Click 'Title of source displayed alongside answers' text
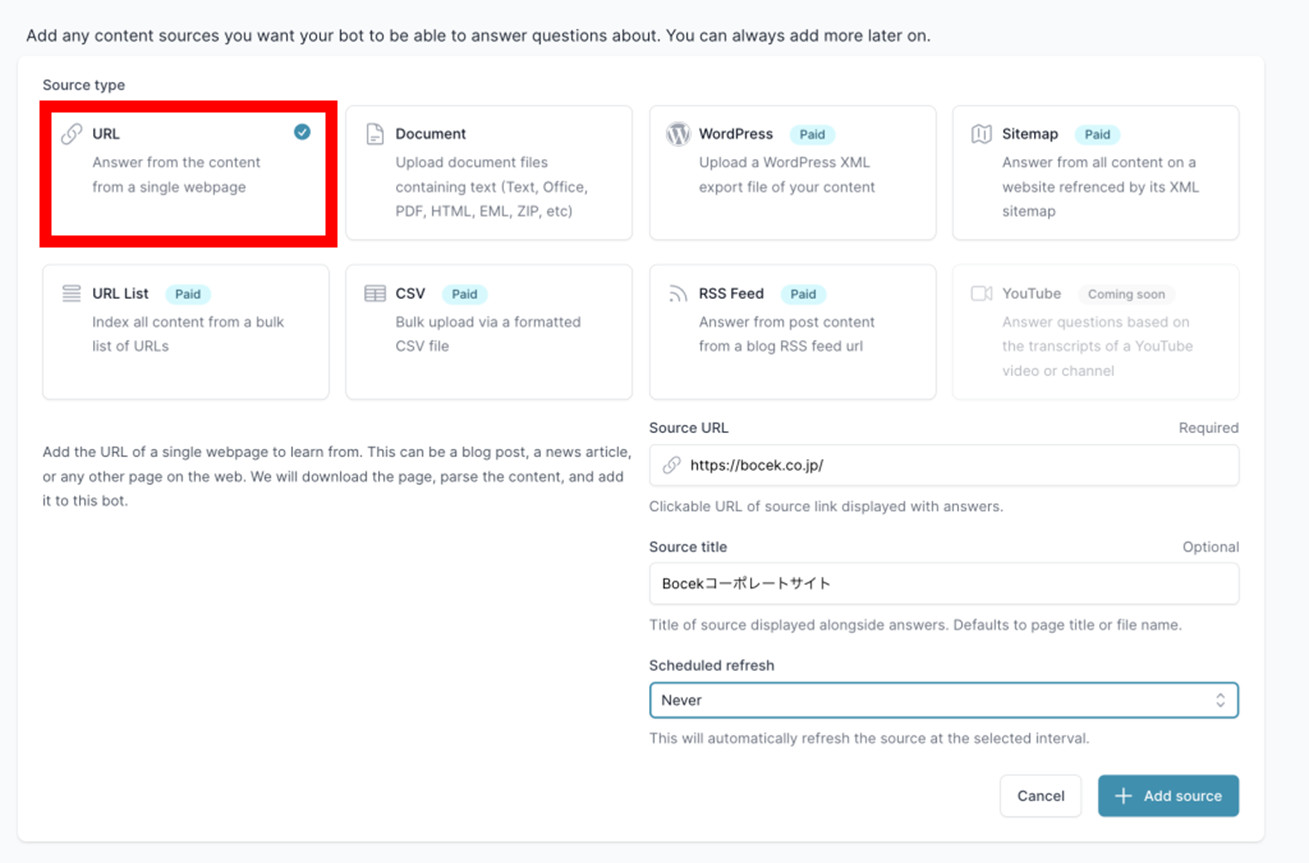 pos(915,625)
